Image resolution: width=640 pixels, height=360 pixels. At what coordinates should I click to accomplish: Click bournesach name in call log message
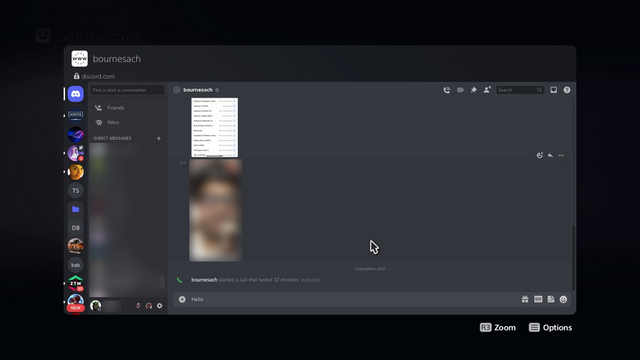click(x=204, y=280)
